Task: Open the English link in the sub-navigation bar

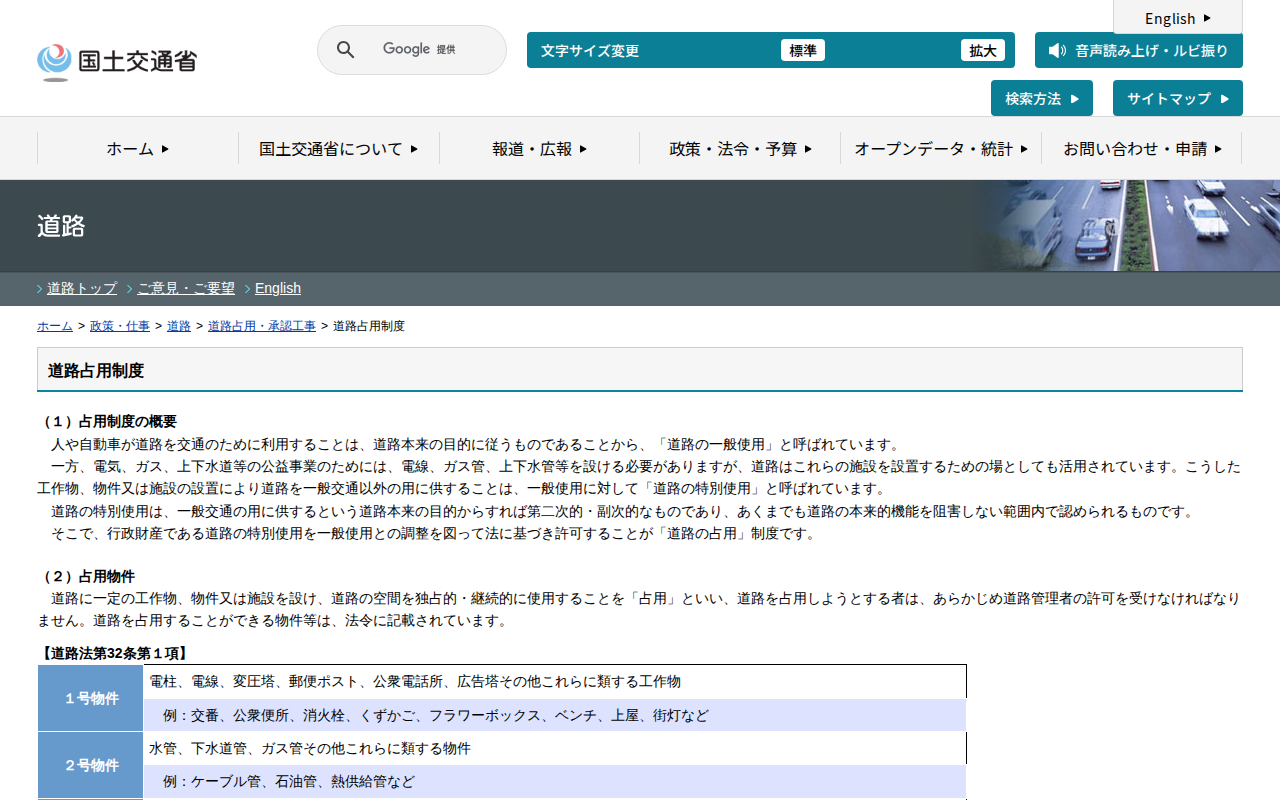Action: [278, 288]
